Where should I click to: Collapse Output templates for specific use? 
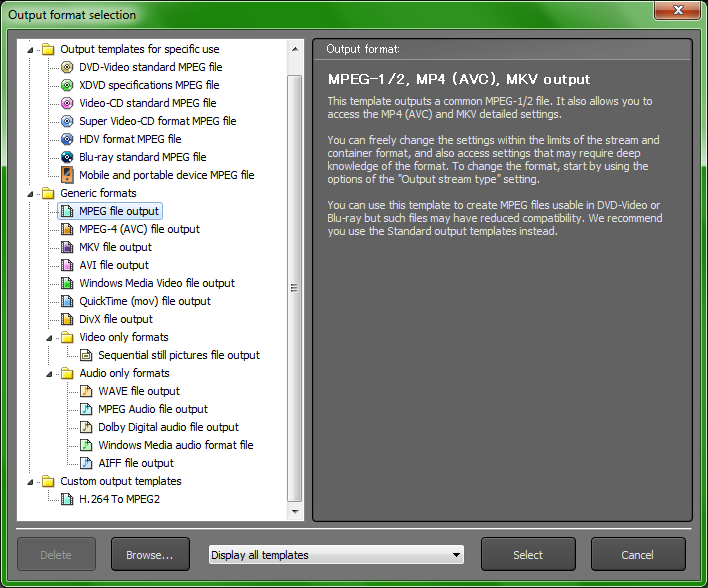(30, 50)
